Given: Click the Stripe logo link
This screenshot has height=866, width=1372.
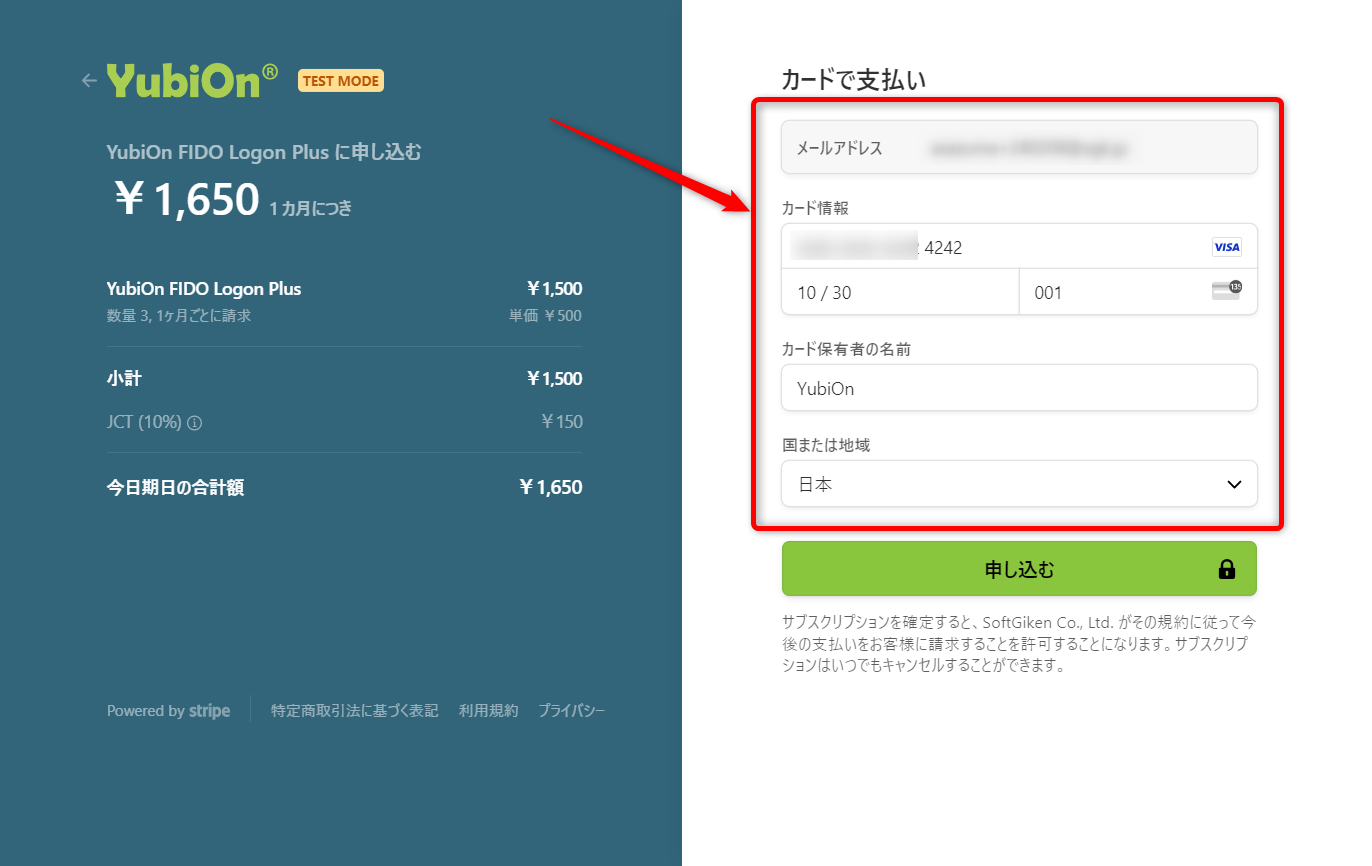Looking at the screenshot, I should click(209, 711).
